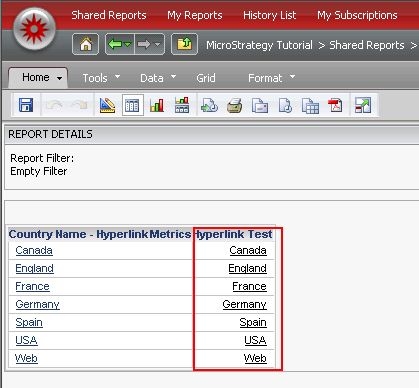Open the Data menu

coord(158,78)
